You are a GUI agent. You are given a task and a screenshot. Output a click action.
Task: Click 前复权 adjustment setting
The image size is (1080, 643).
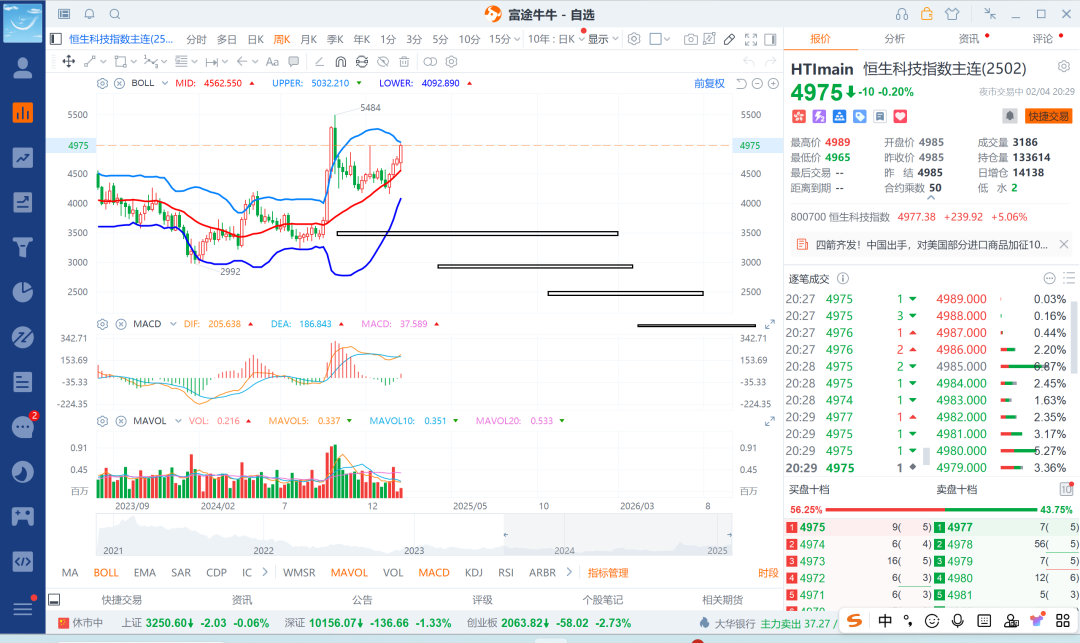[709, 83]
